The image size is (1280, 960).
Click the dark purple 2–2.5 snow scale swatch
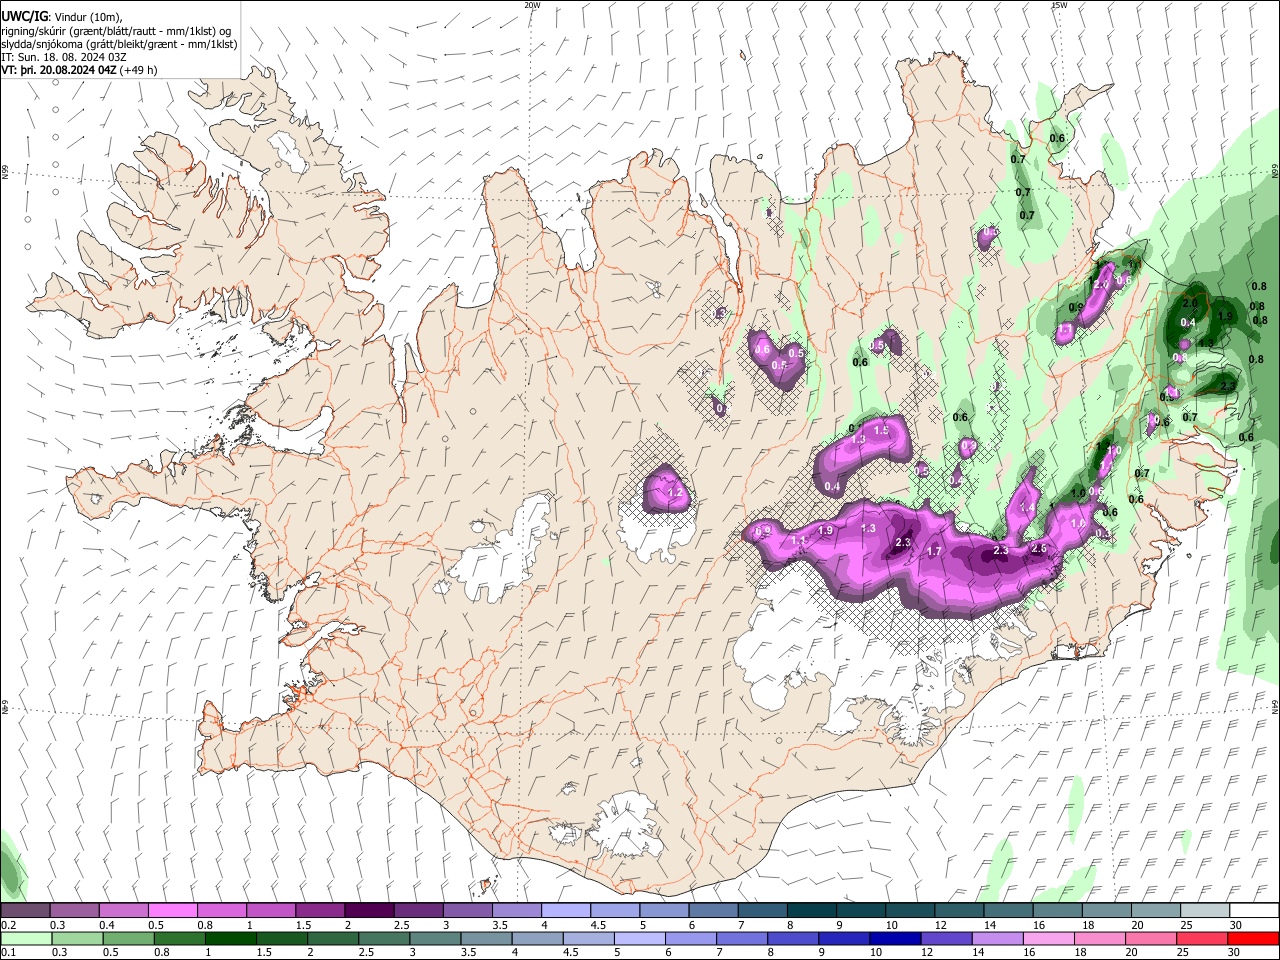coord(369,910)
